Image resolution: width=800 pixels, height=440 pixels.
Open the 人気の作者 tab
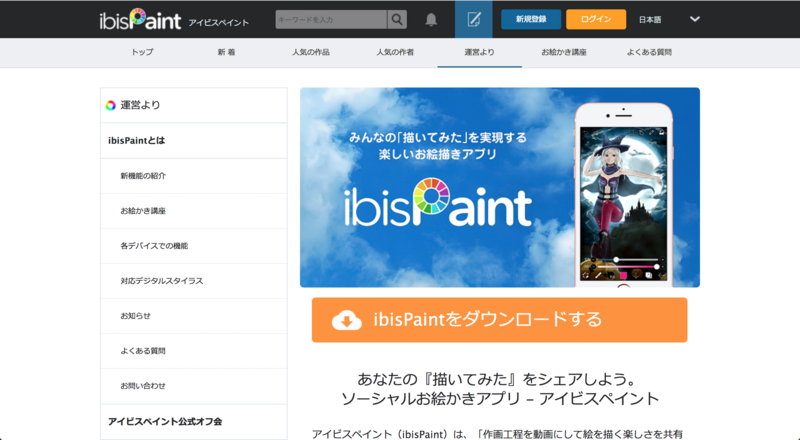pyautogui.click(x=395, y=52)
